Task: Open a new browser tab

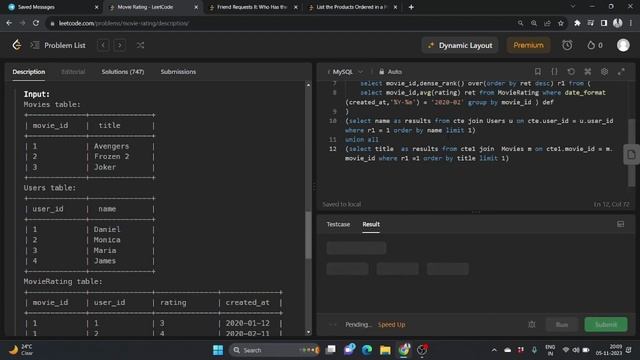Action: click(411, 7)
